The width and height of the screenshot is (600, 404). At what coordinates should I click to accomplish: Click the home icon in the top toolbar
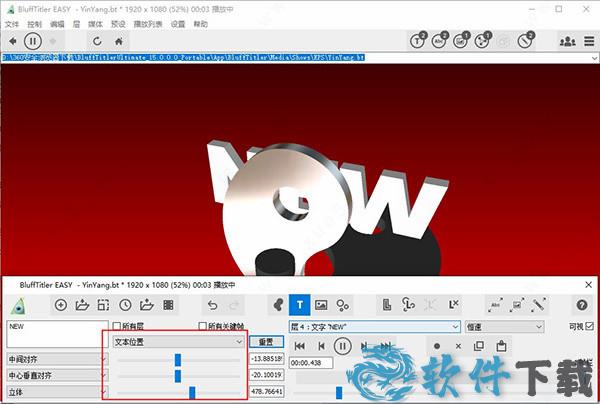(x=120, y=41)
